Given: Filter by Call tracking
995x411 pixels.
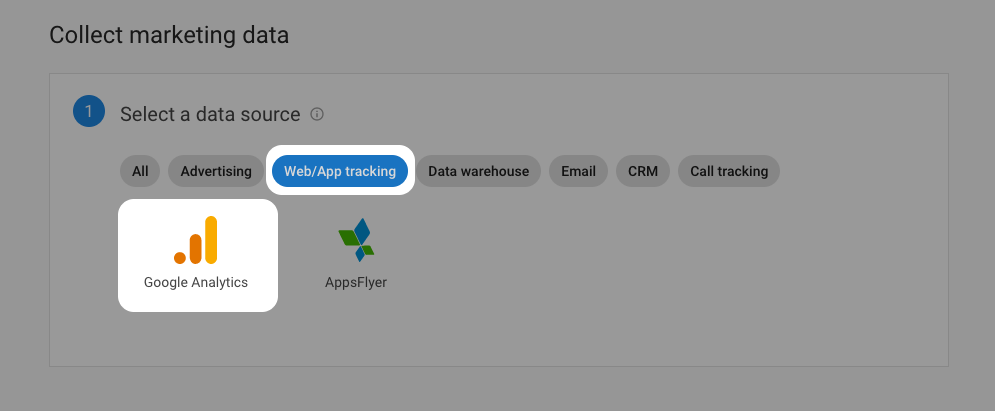Looking at the screenshot, I should point(729,171).
